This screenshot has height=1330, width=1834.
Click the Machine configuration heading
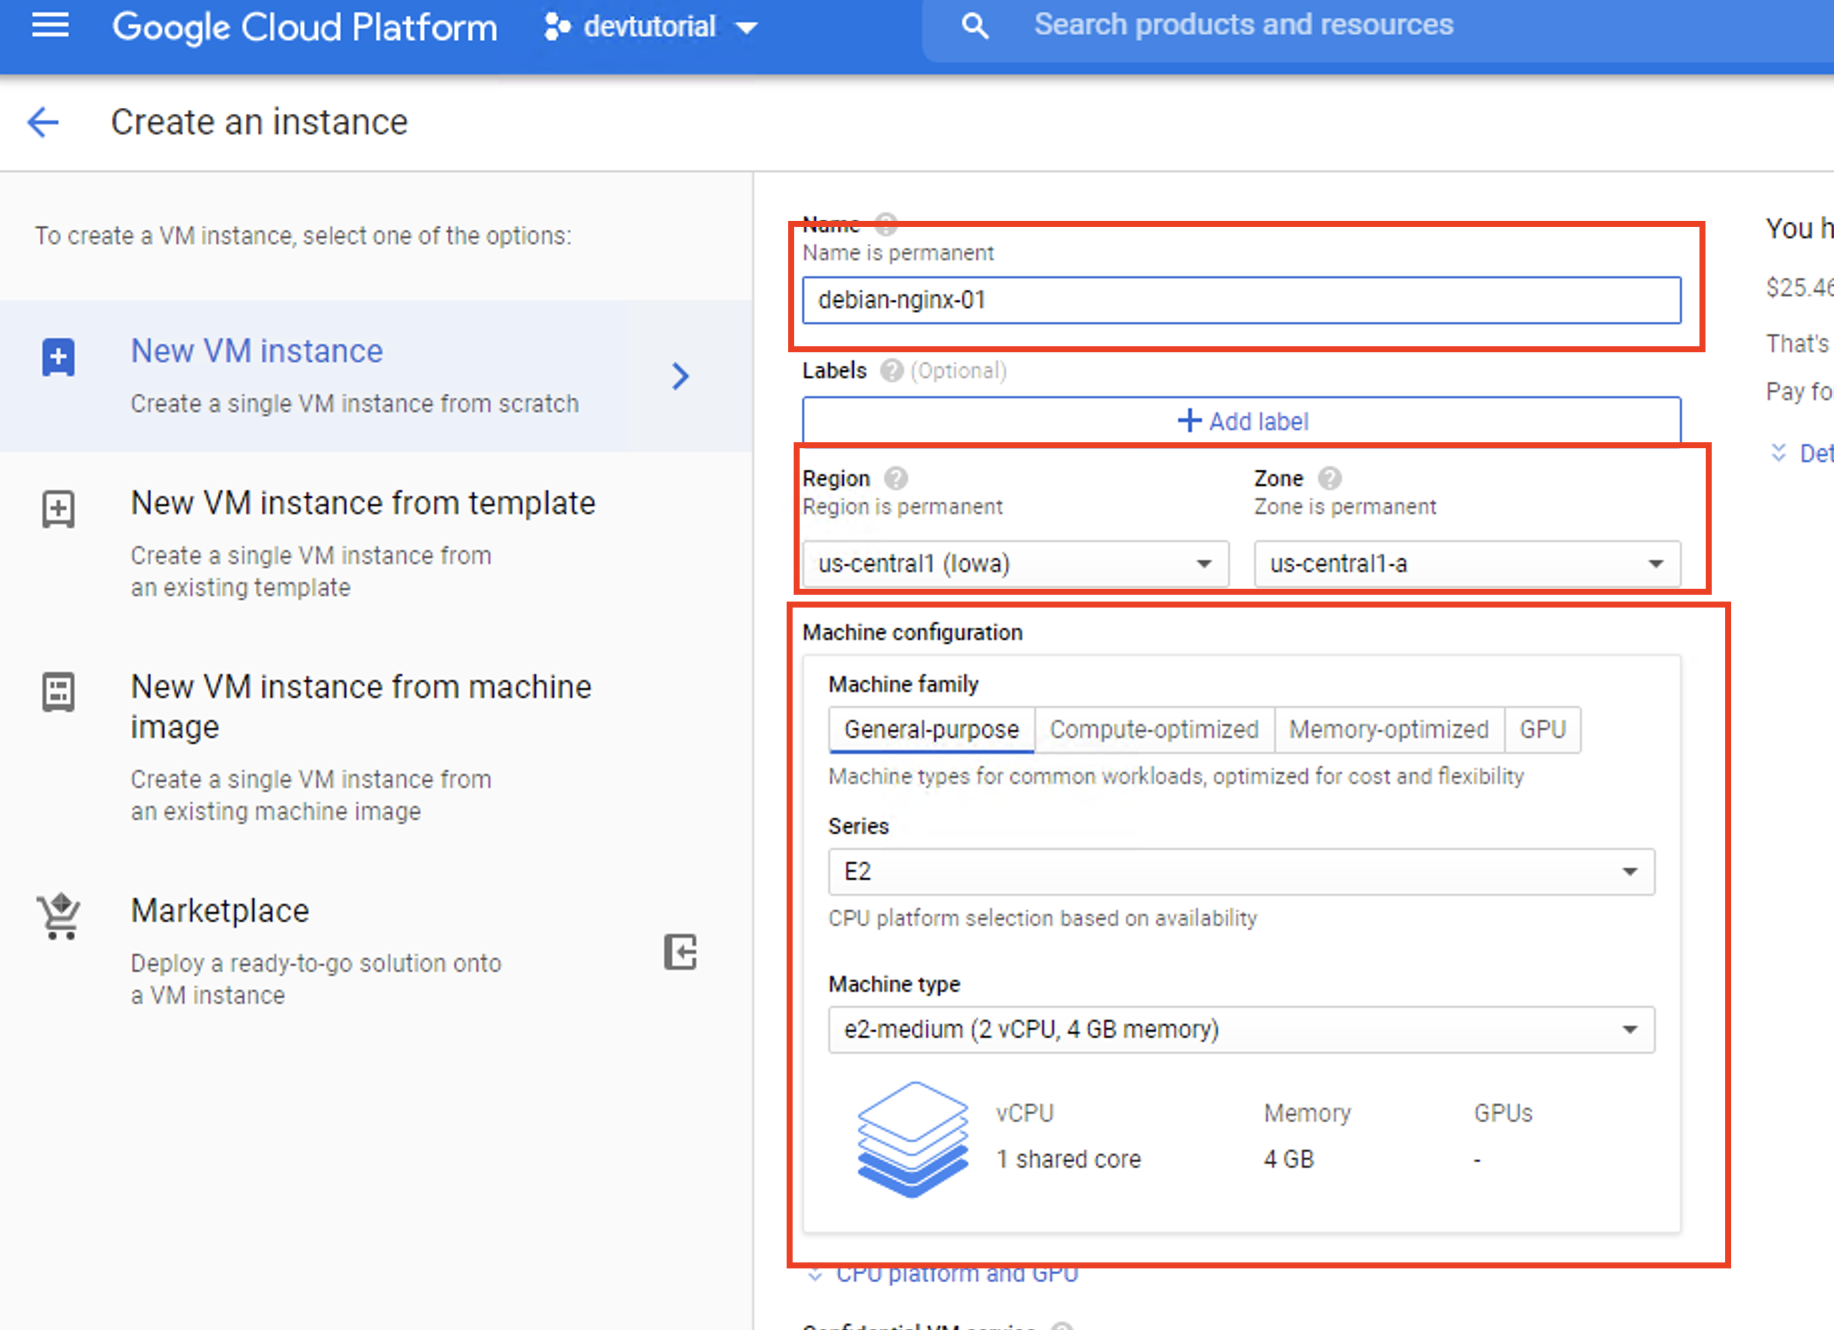(x=912, y=632)
